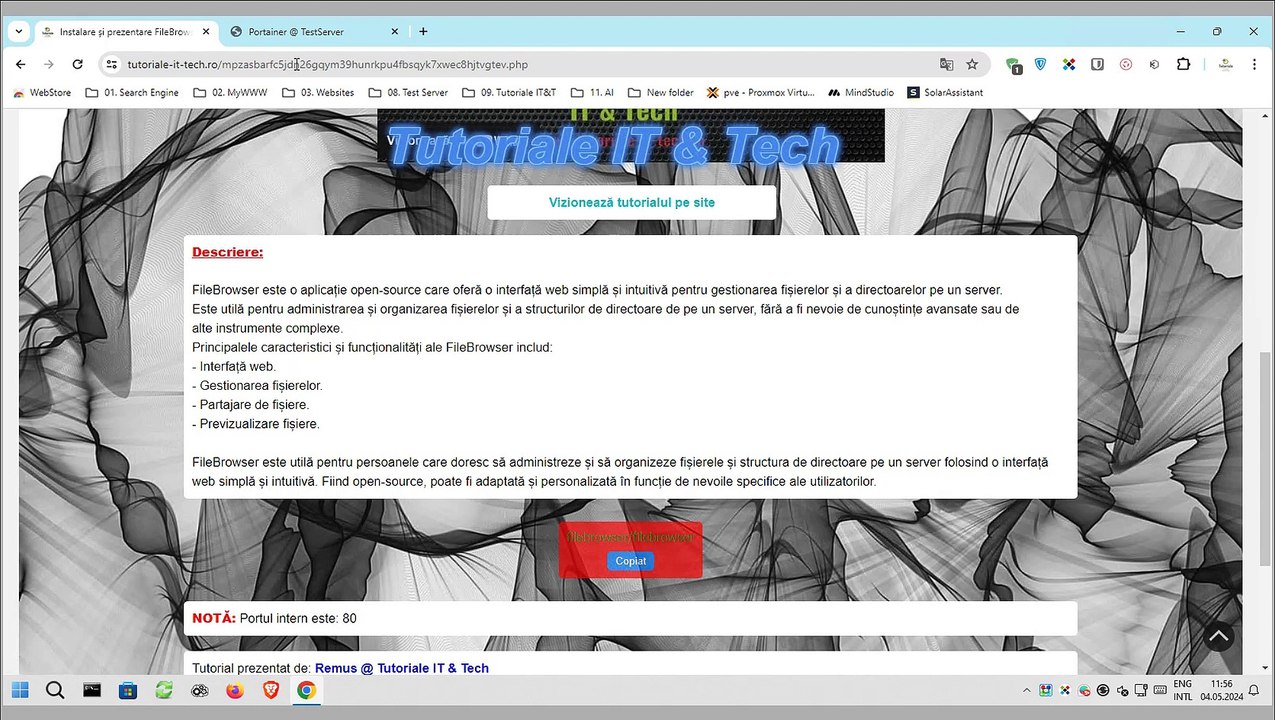Show hidden system tray icons

tap(1026, 690)
